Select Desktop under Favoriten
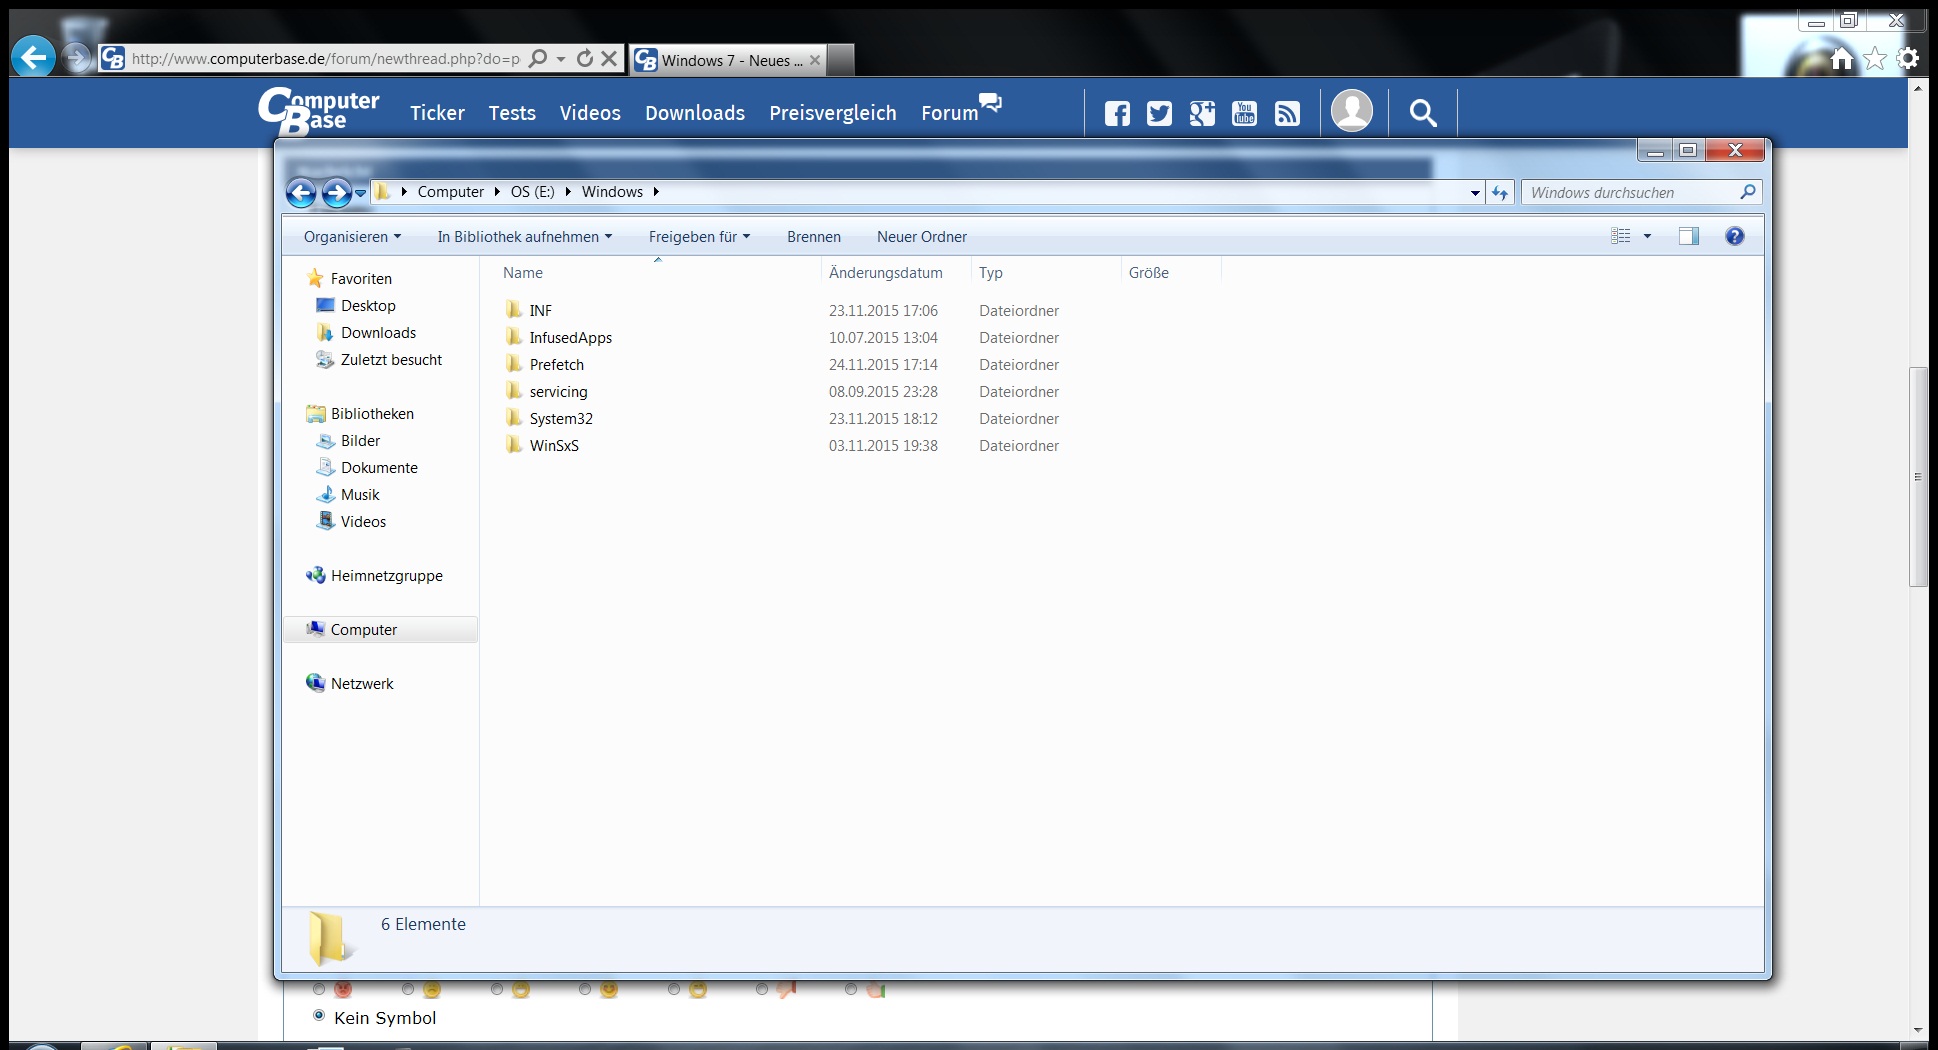 368,306
